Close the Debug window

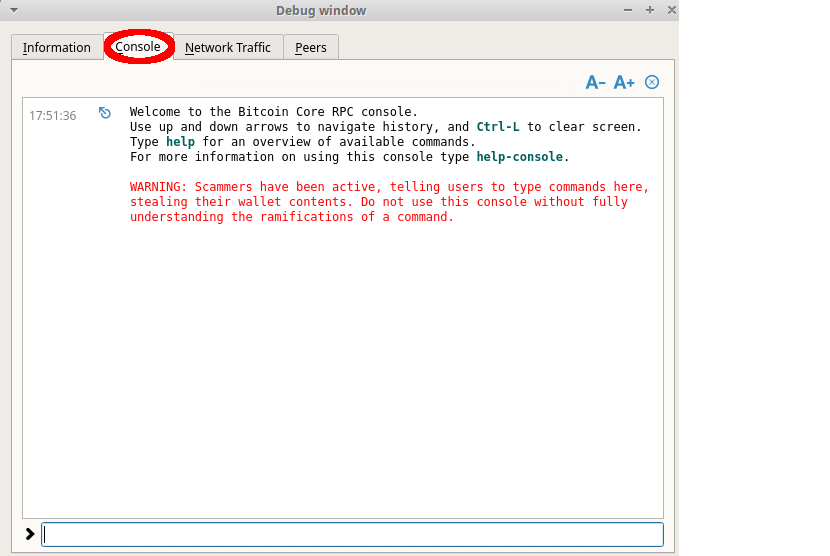(672, 10)
